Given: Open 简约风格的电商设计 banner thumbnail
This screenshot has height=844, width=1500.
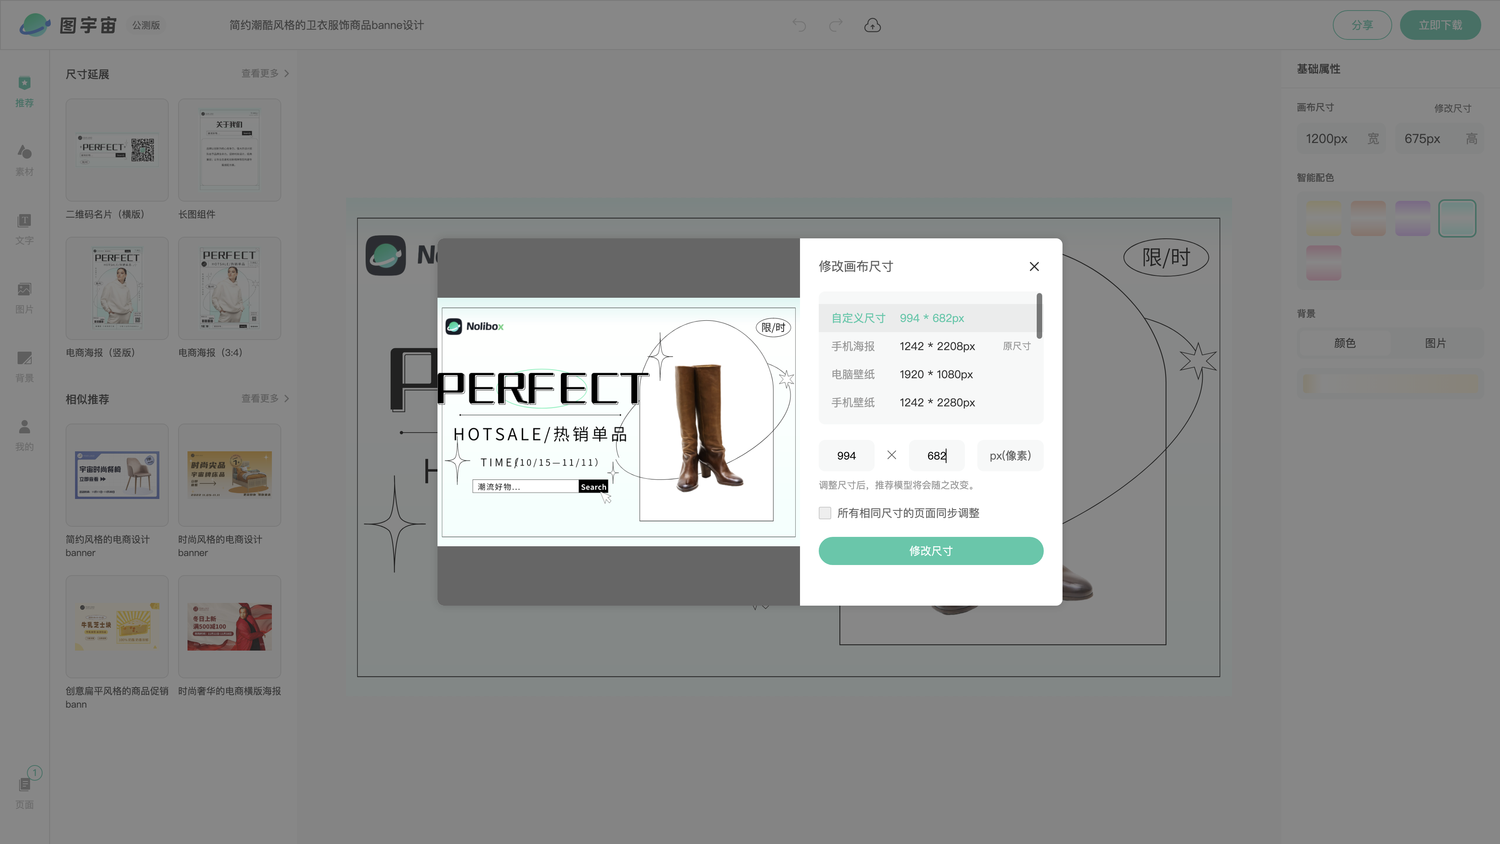Looking at the screenshot, I should pyautogui.click(x=117, y=475).
